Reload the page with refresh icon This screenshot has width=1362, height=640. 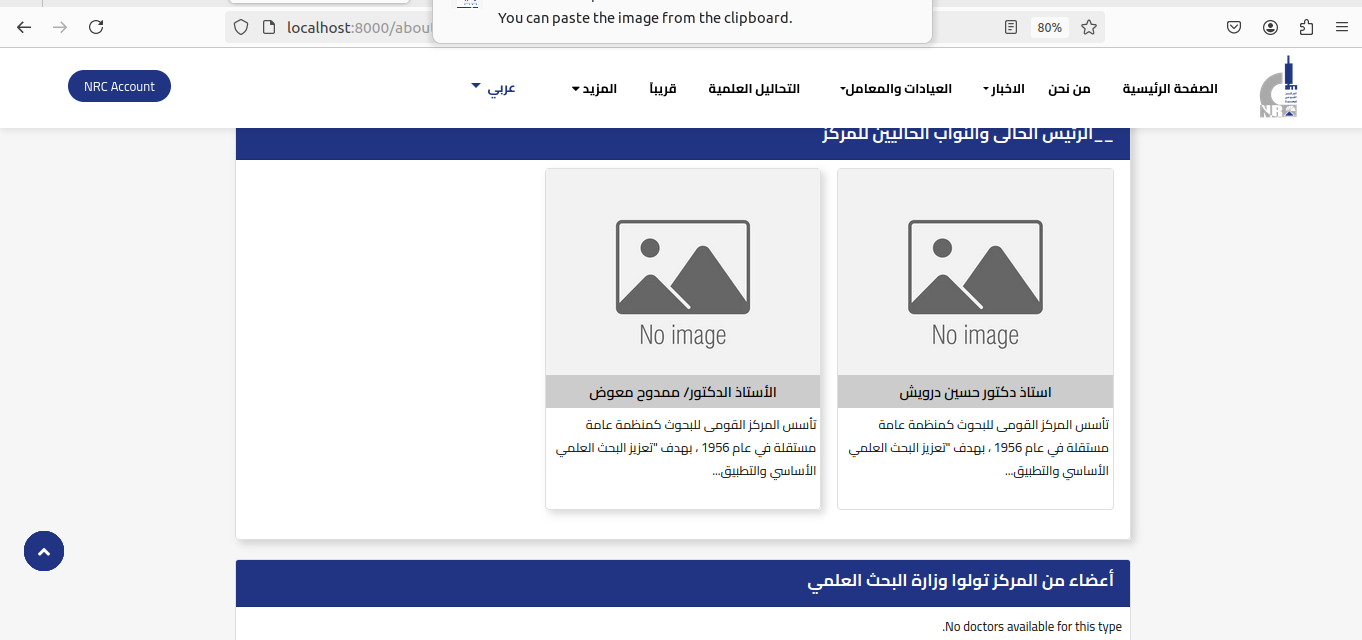96,28
